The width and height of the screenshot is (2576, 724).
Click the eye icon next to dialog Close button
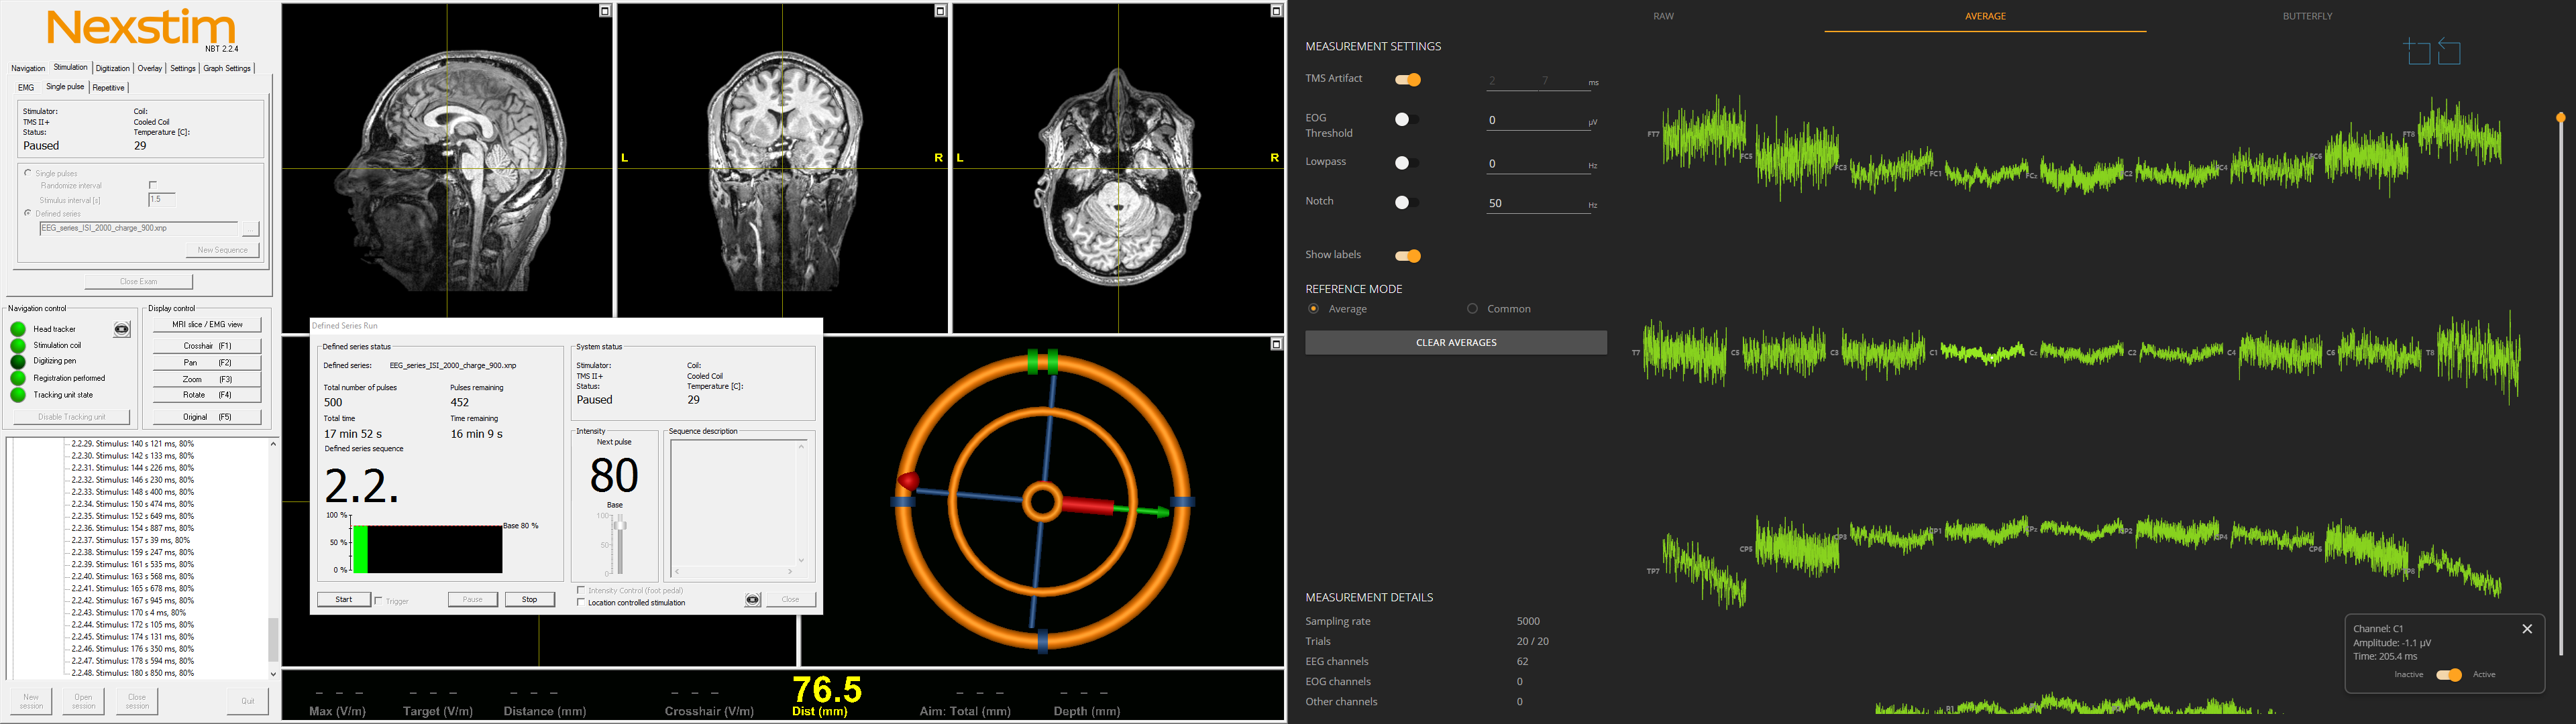(x=753, y=600)
